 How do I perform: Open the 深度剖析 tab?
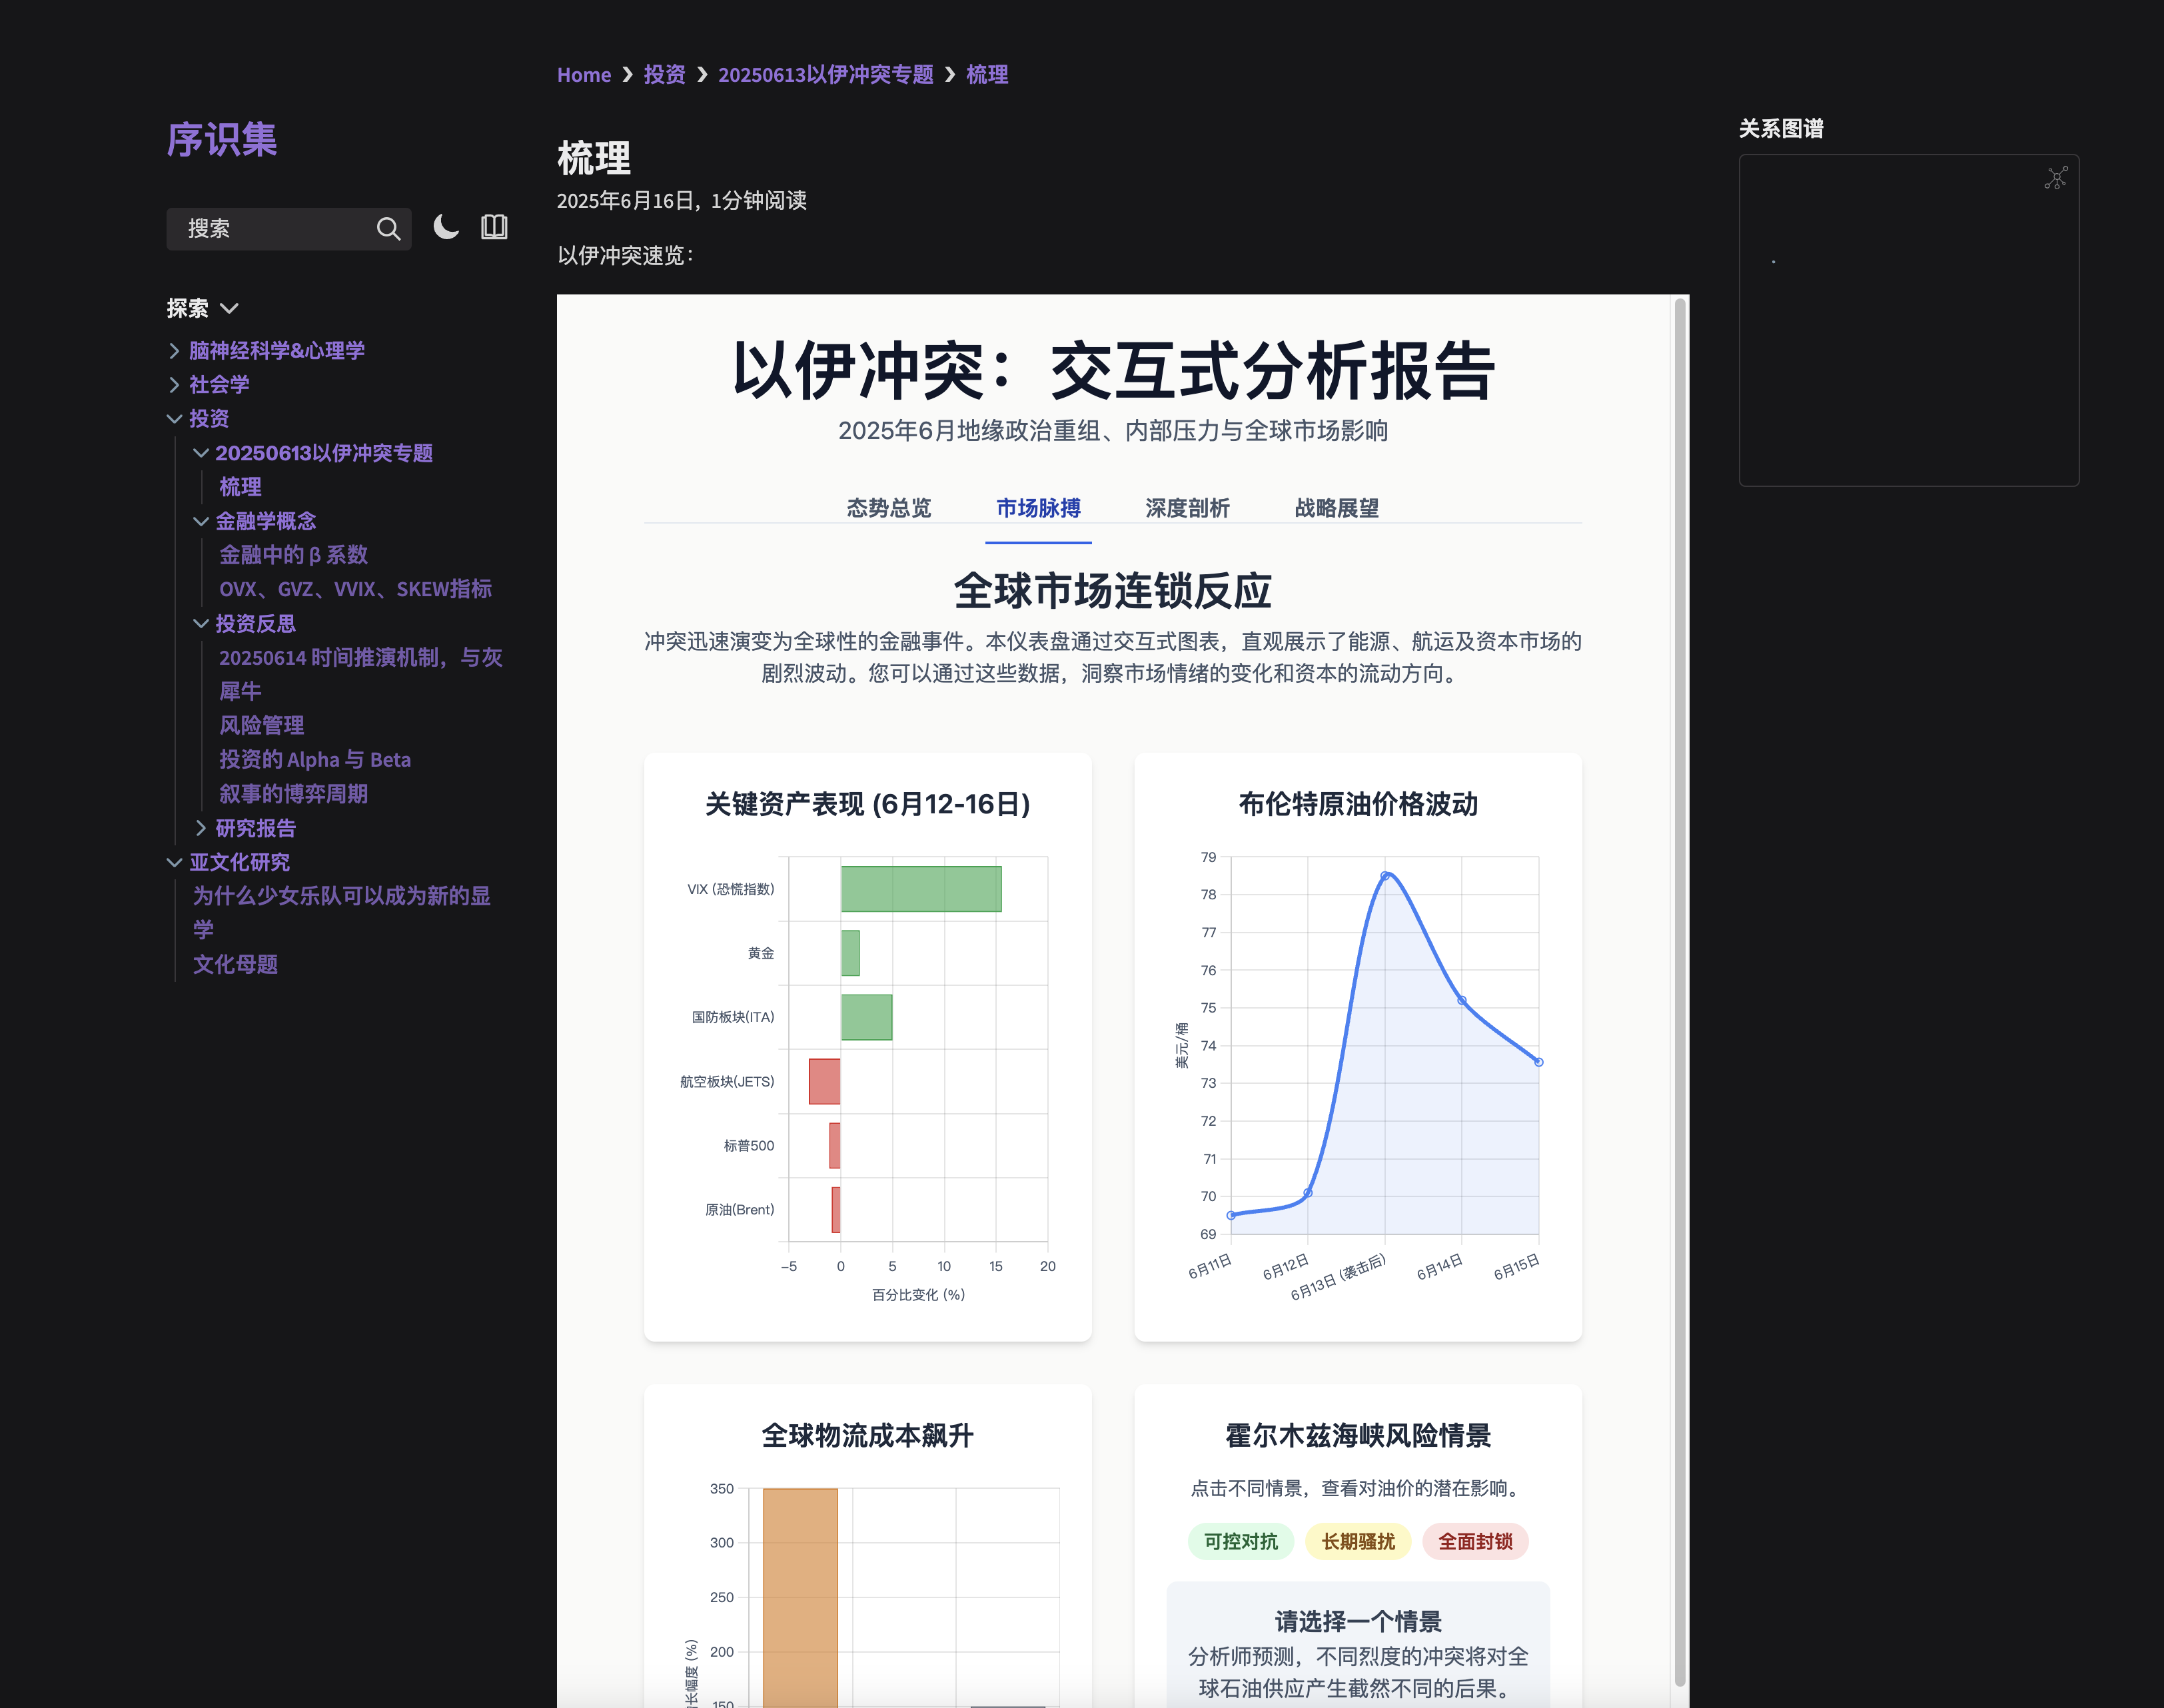(1187, 508)
